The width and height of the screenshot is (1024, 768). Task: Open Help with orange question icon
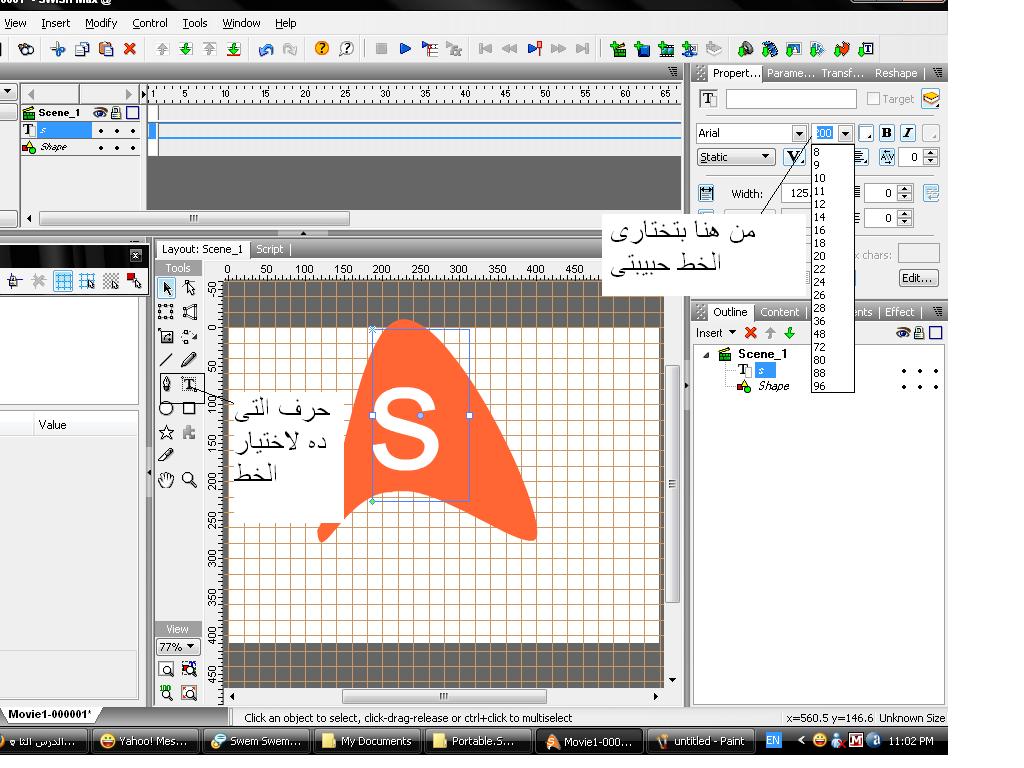[x=322, y=48]
